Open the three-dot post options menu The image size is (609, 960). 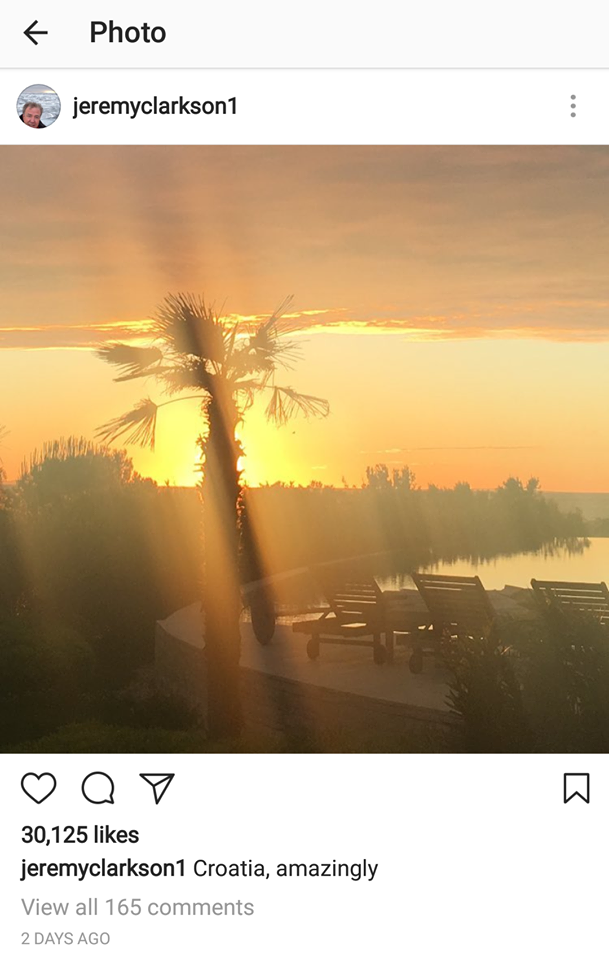573,106
